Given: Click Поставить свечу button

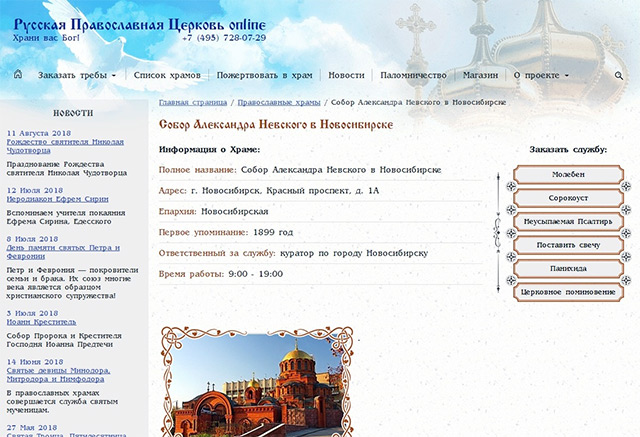Looking at the screenshot, I should coord(568,245).
